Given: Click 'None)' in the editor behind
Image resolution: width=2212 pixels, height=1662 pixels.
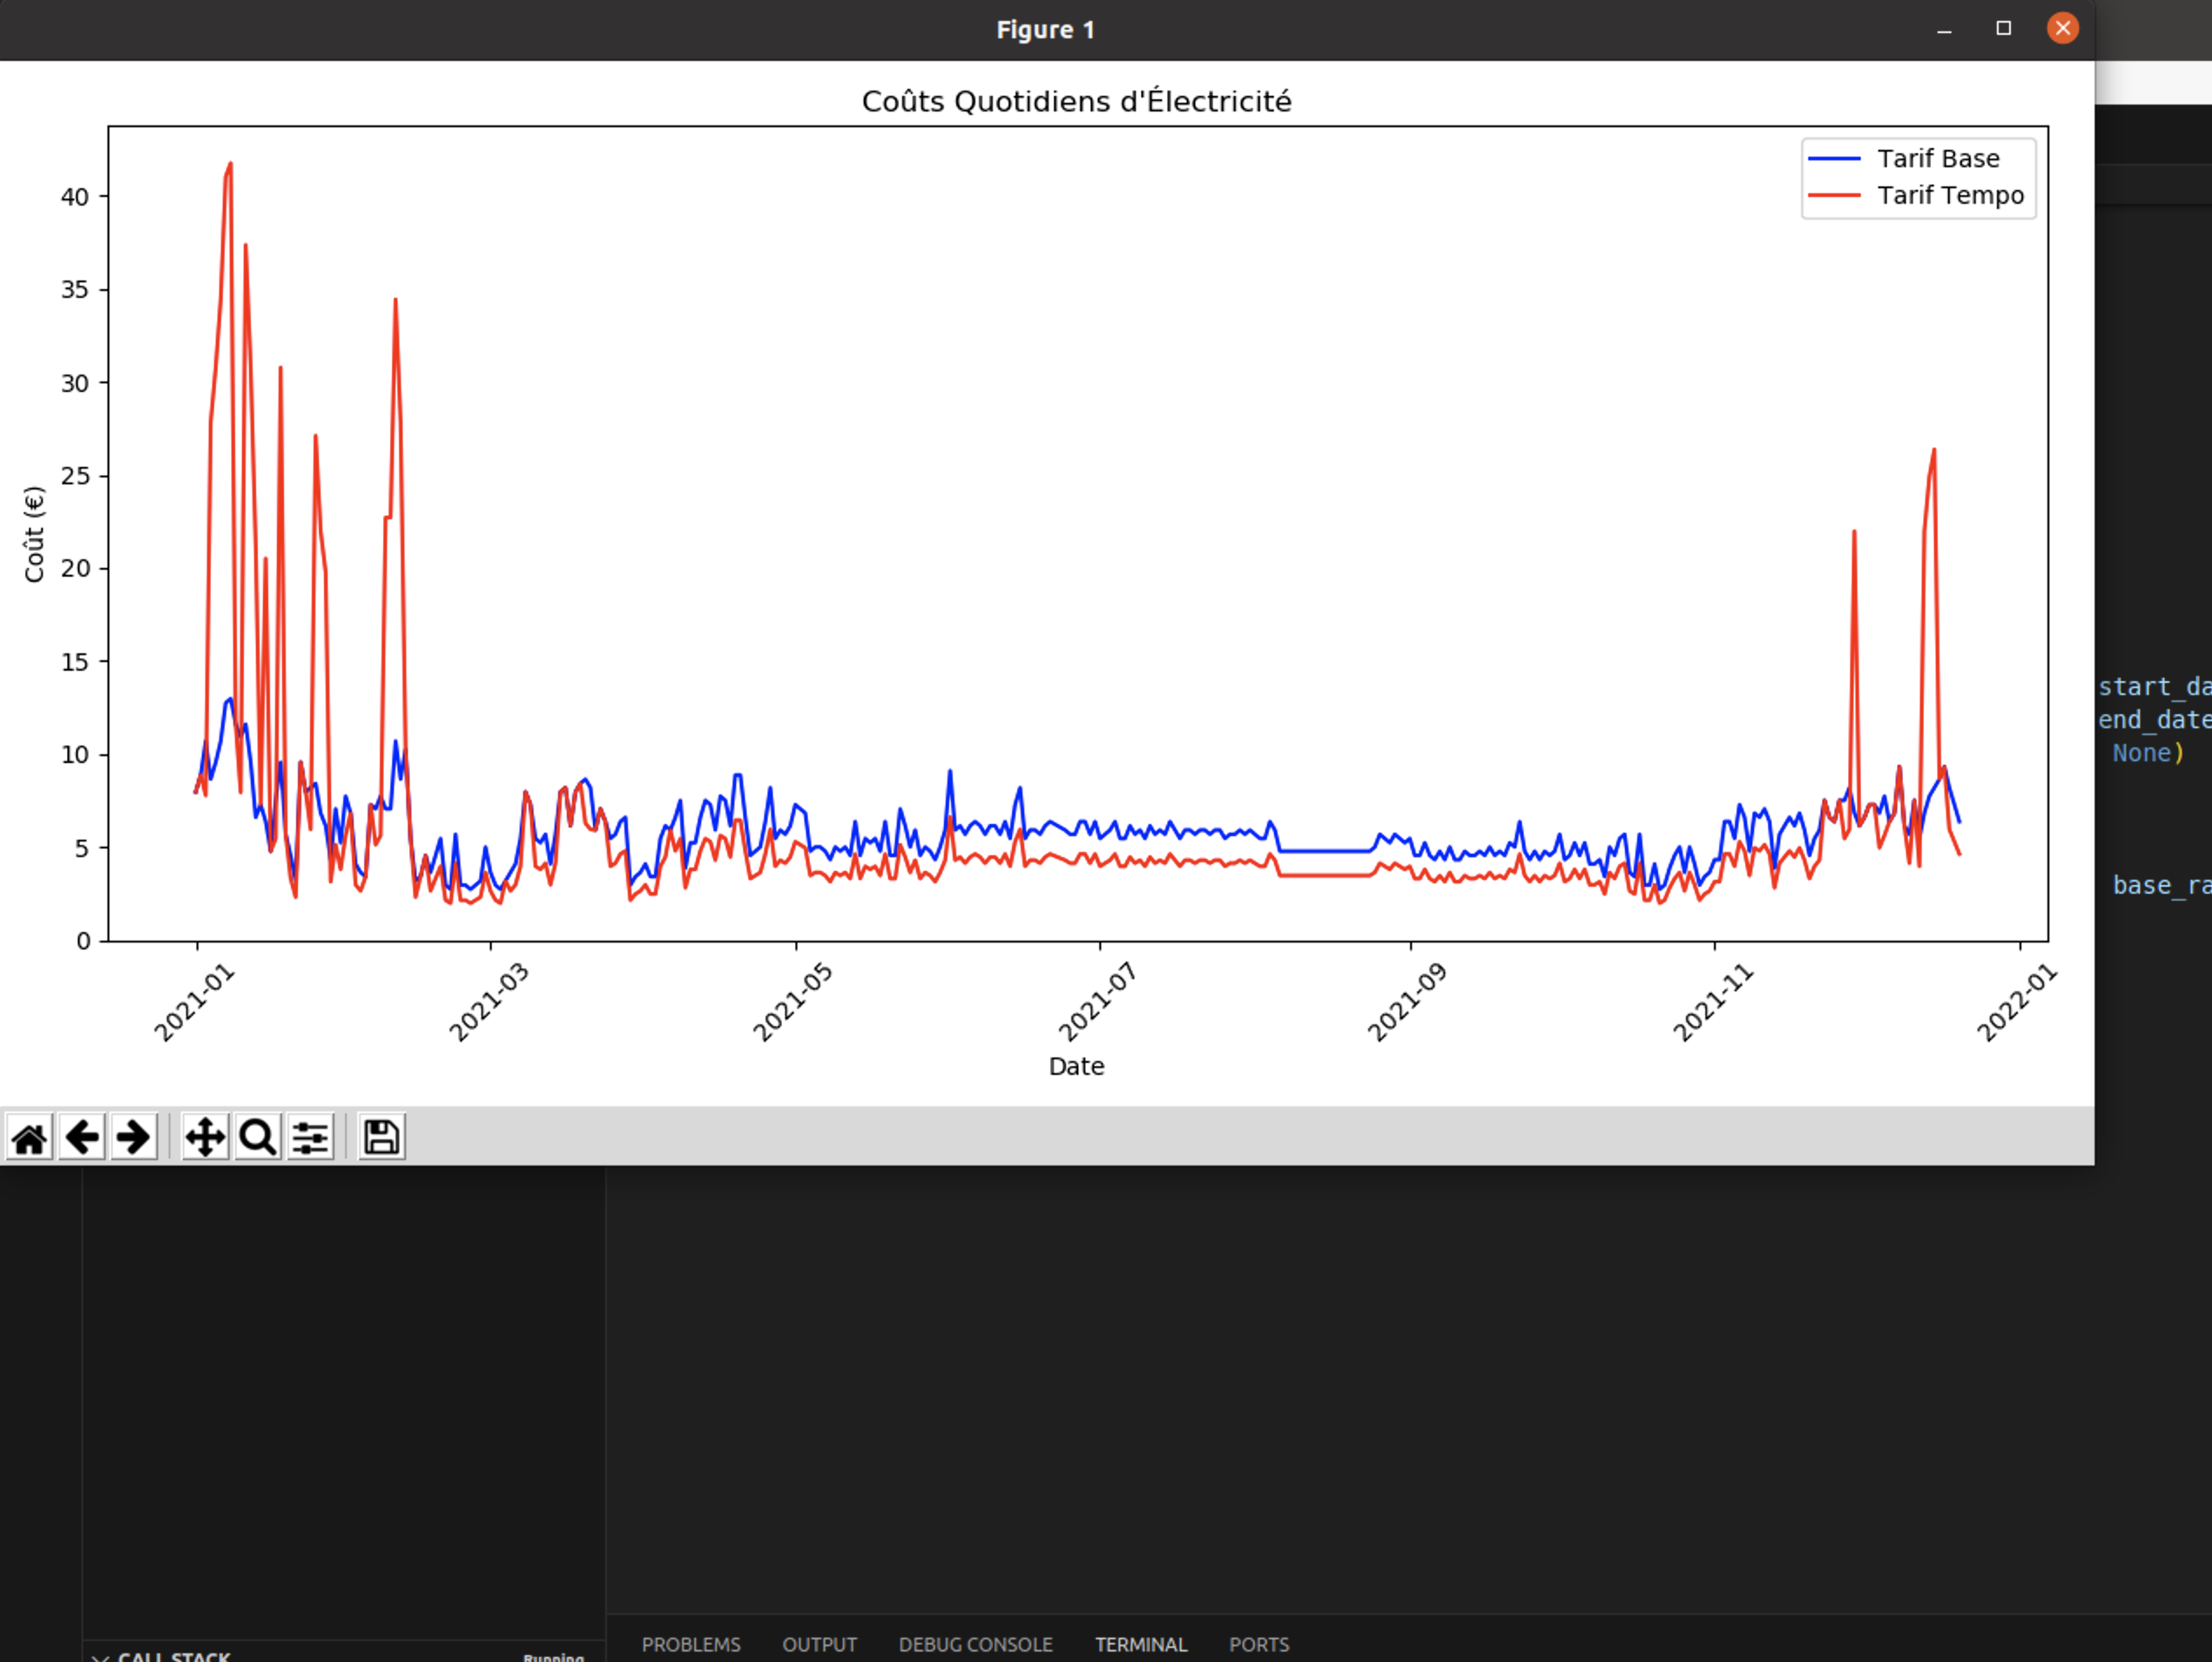Looking at the screenshot, I should (2148, 753).
